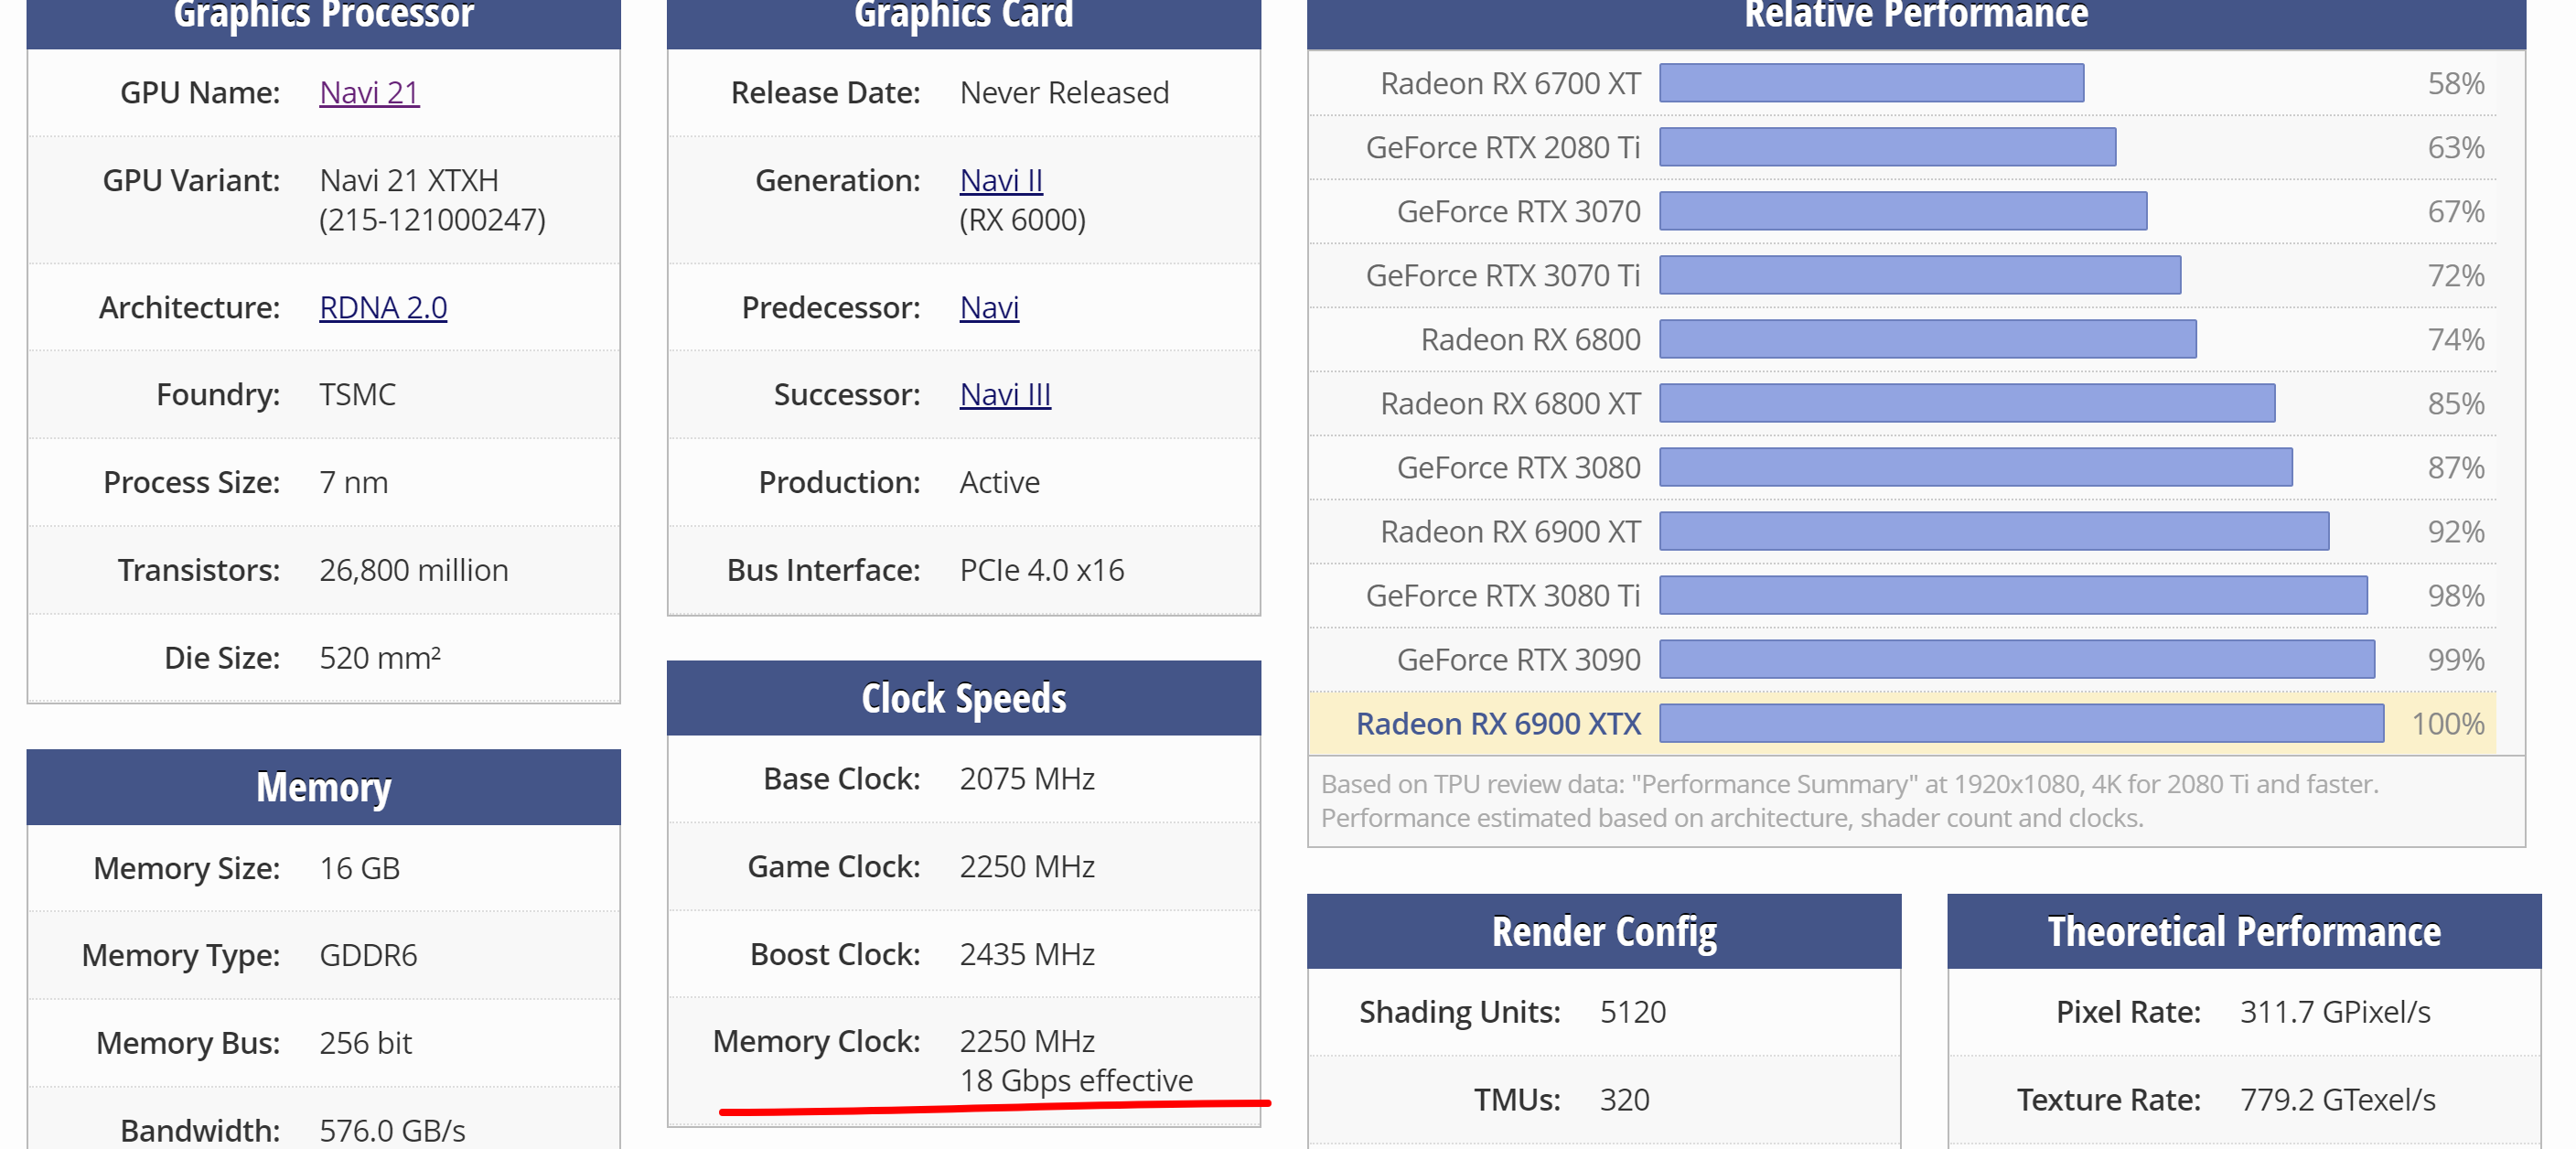Click the Radeon RX 6900 XT performance bar

[x=1993, y=532]
